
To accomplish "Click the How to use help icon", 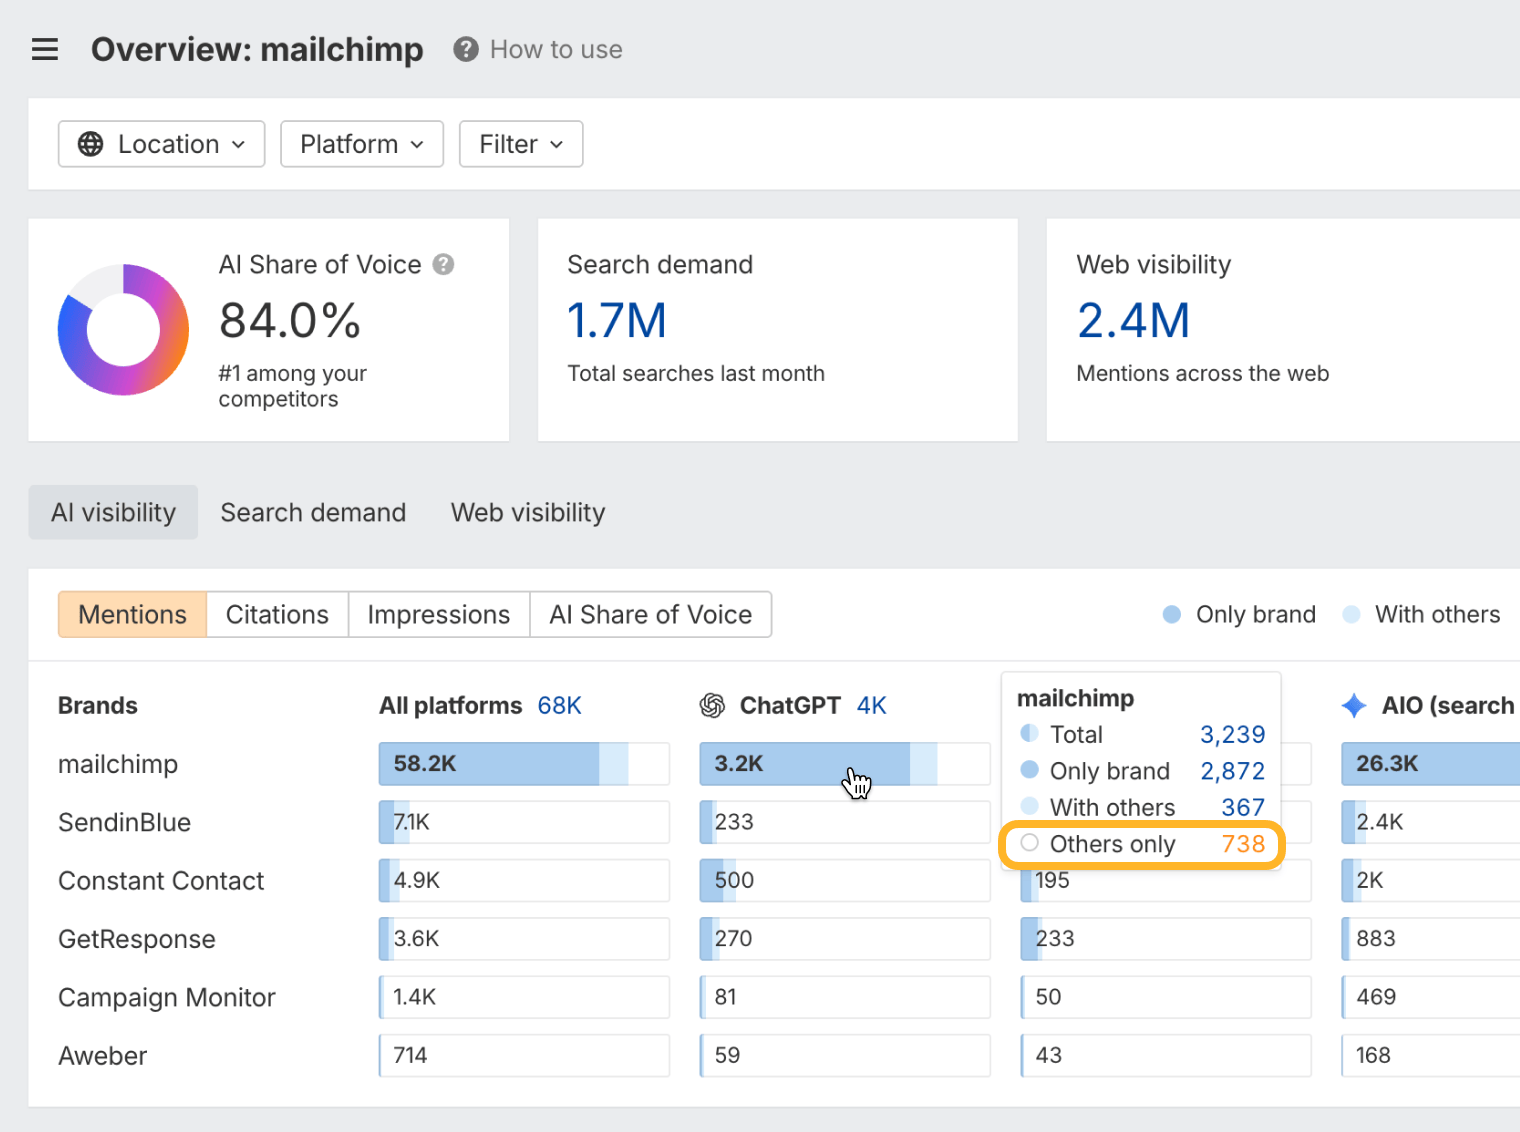I will (x=466, y=49).
